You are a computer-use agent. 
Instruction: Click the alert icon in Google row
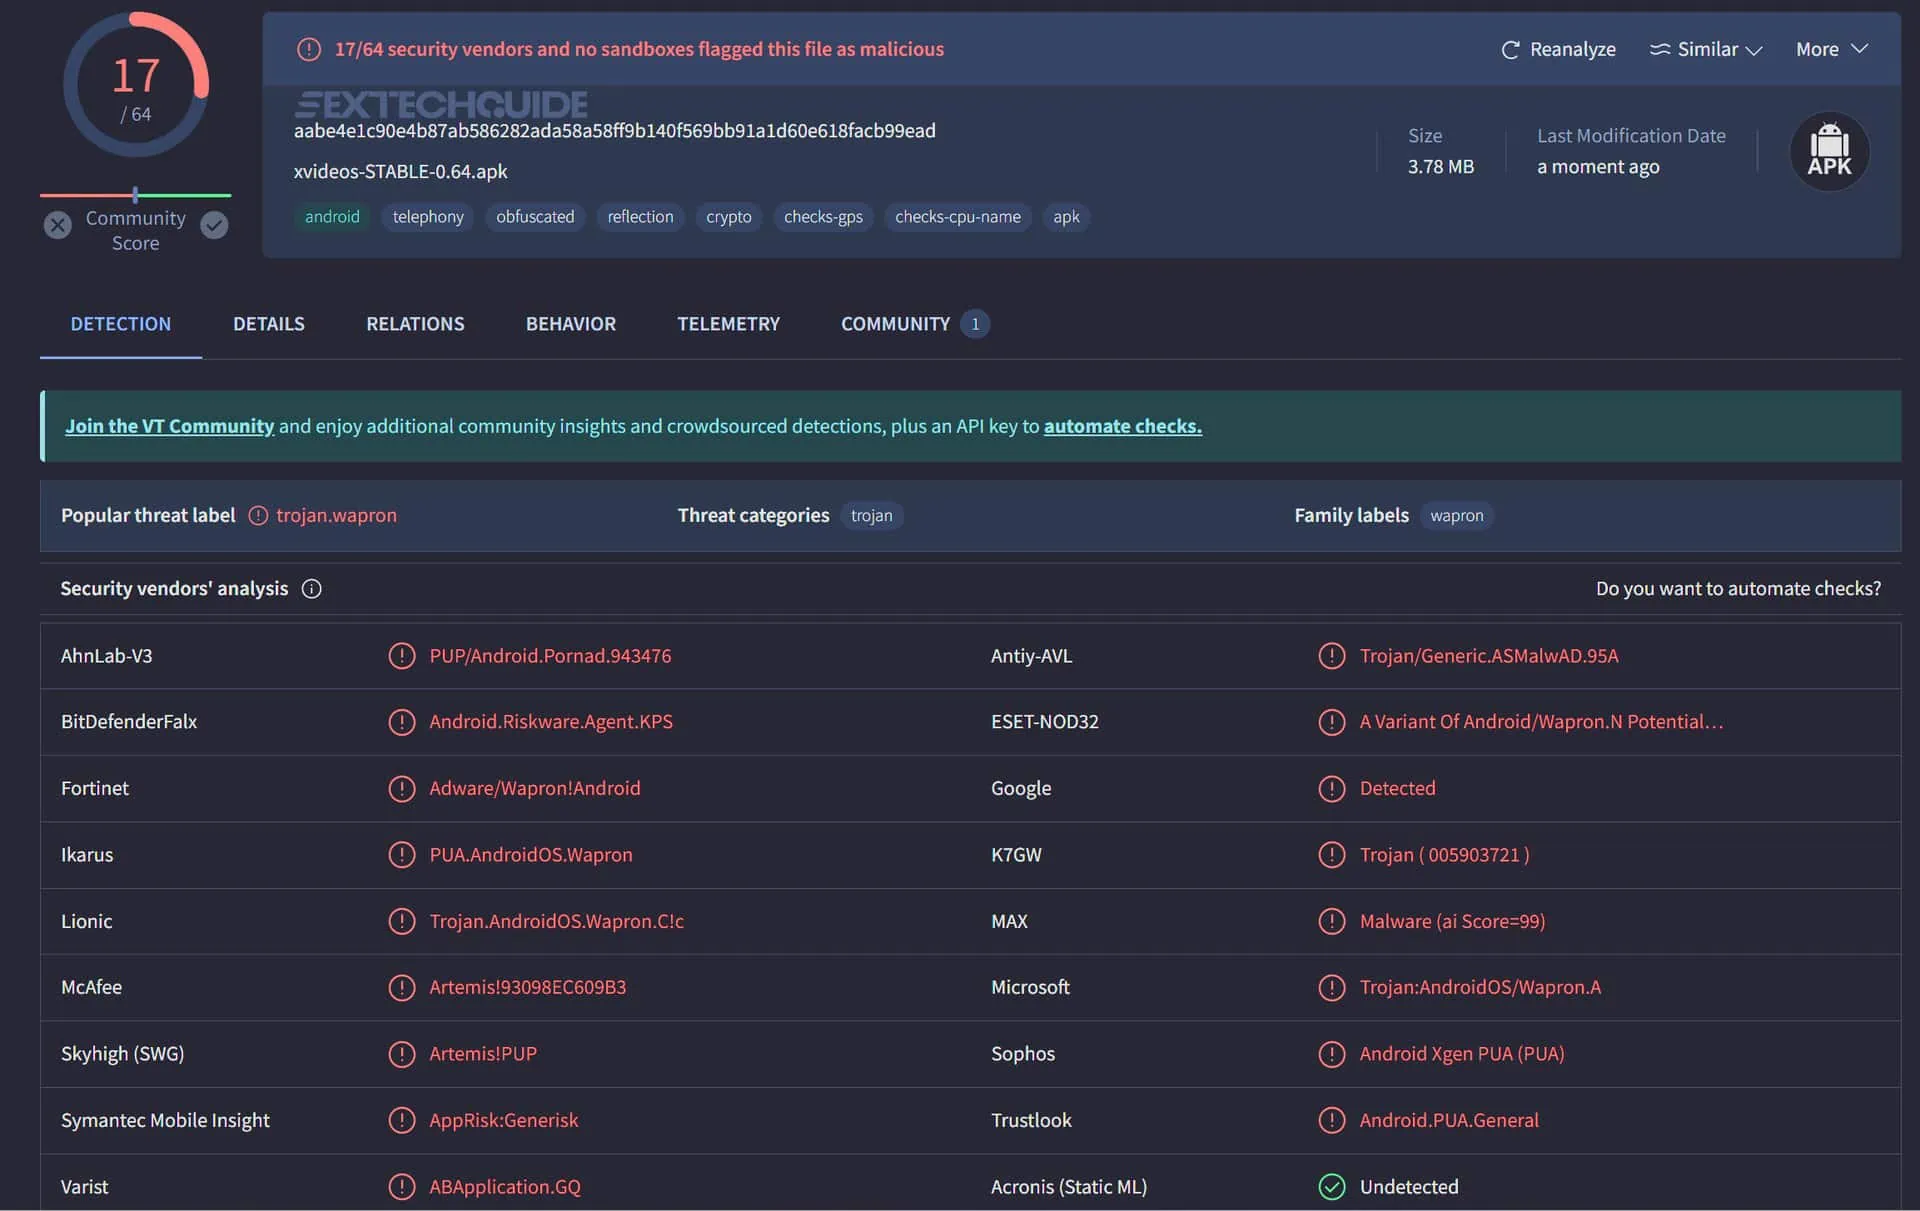1331,789
